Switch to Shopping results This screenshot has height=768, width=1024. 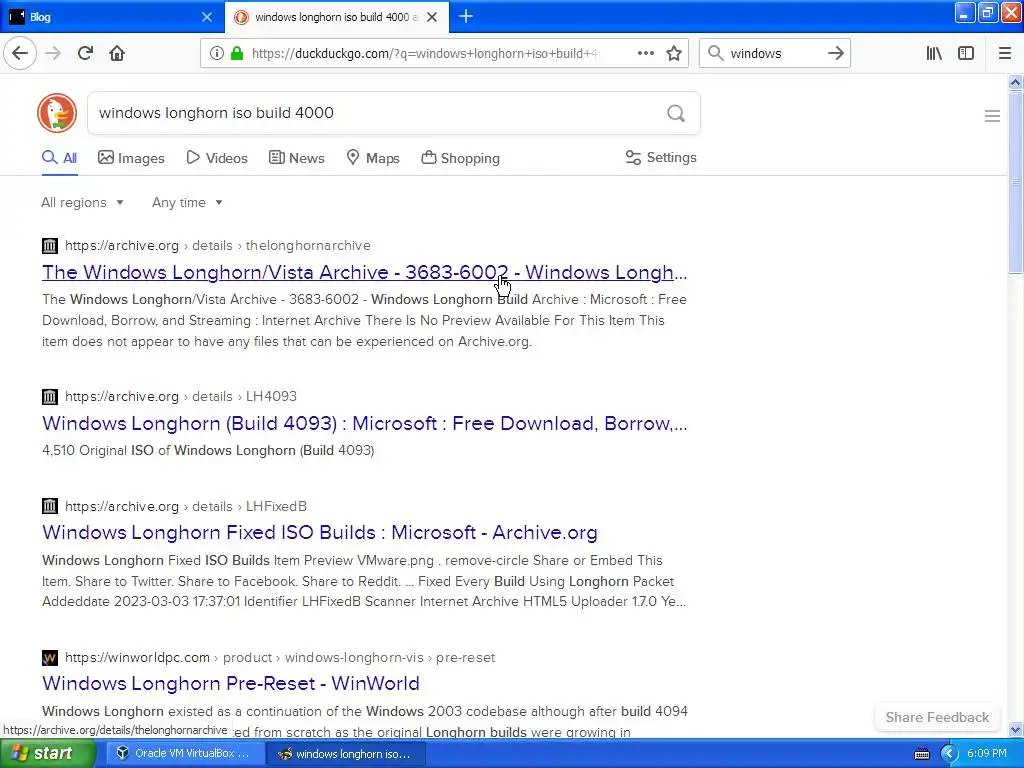pyautogui.click(x=460, y=158)
